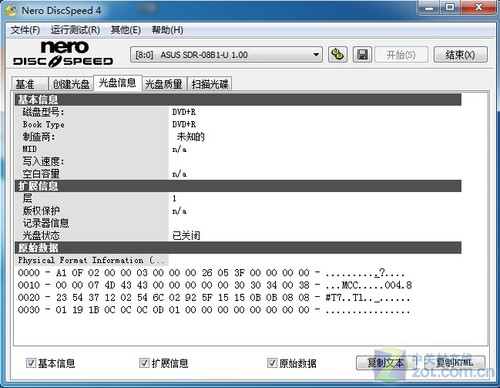
Task: Open the 运行测试(R) menu
Action: click(75, 30)
